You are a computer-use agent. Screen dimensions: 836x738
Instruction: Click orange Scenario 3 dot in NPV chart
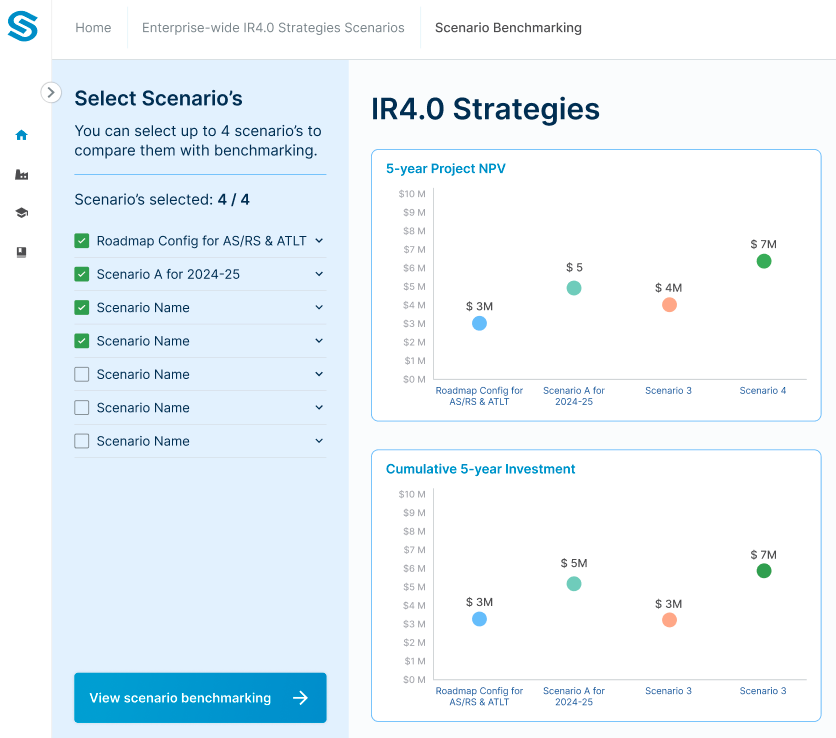[669, 305]
